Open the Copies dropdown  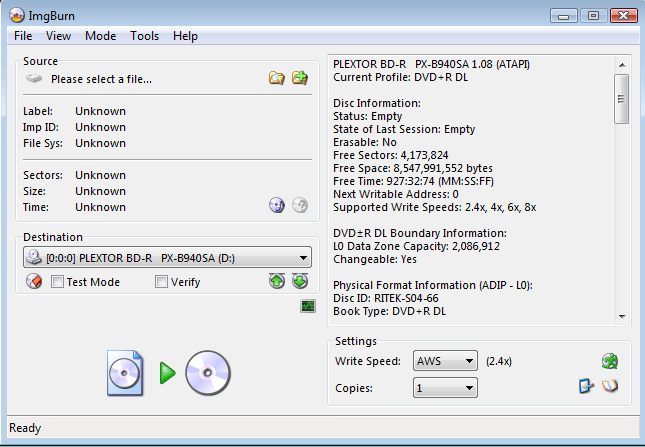445,388
